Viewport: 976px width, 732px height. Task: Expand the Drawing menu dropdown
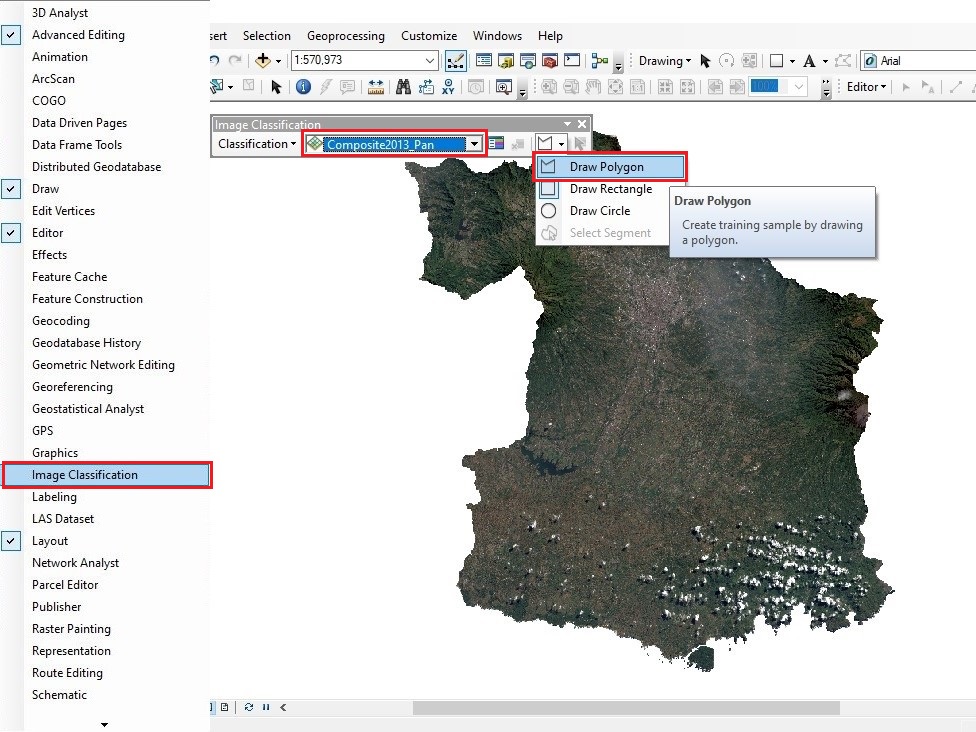pos(665,60)
